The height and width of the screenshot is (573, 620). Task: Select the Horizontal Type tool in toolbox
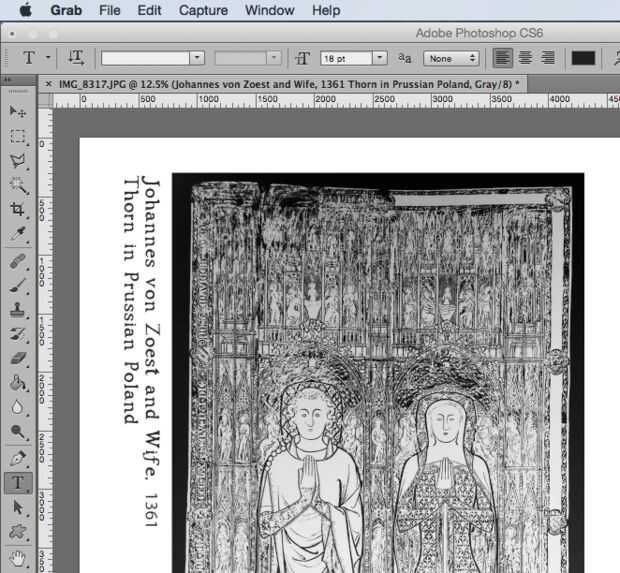[x=18, y=483]
